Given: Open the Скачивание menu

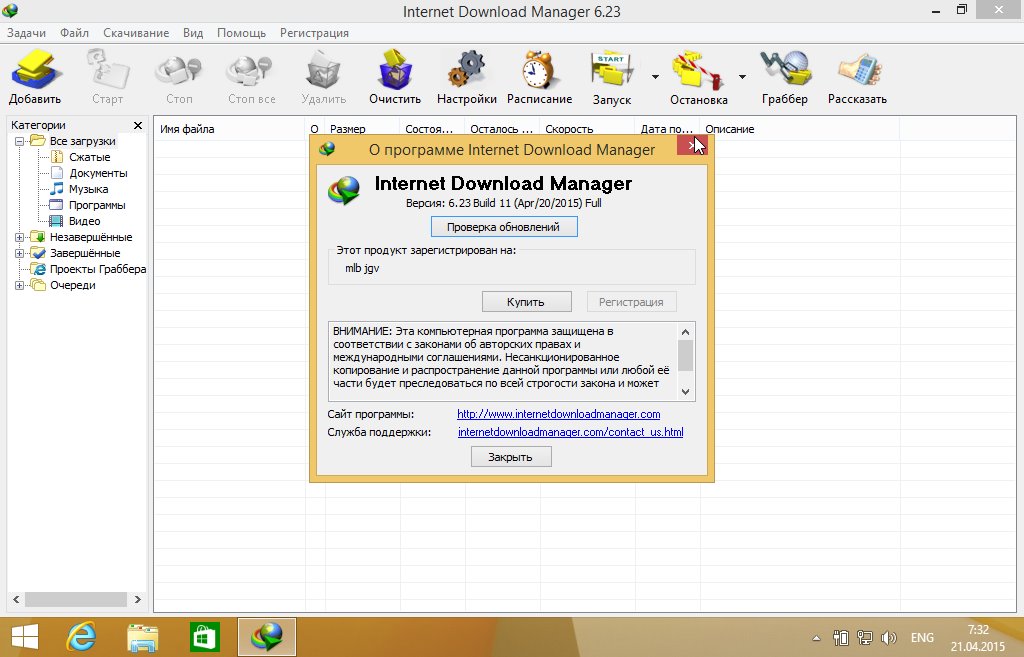Looking at the screenshot, I should (136, 33).
